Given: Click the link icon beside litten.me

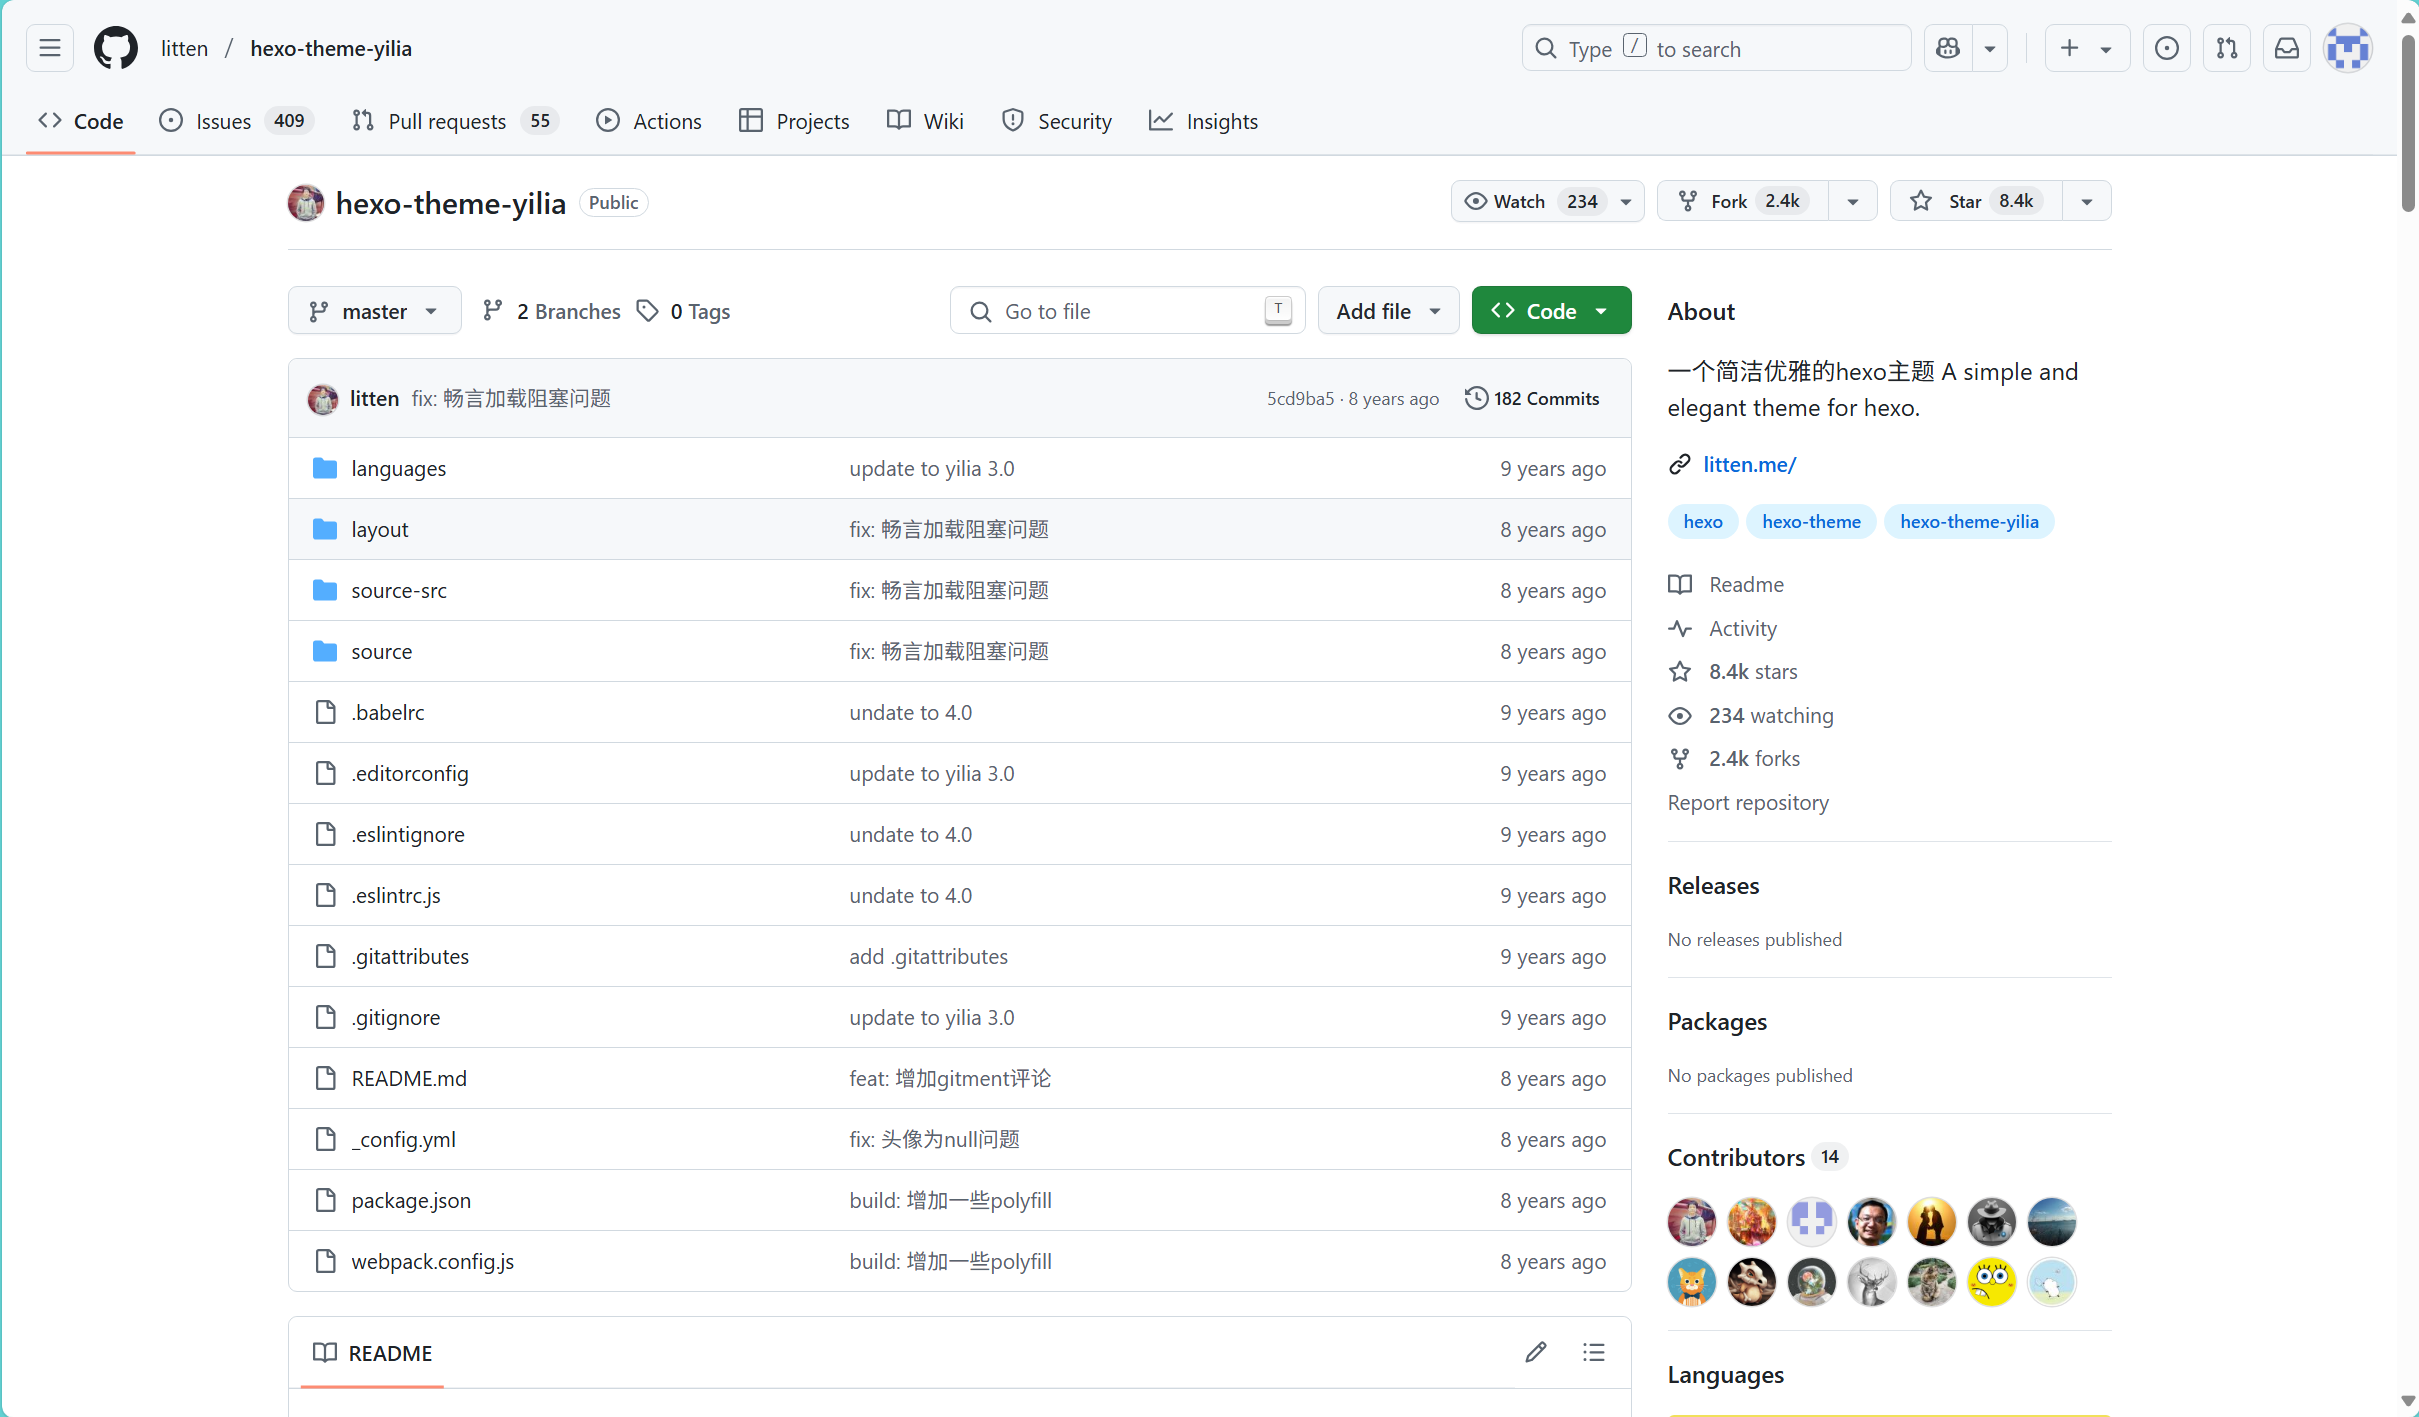Looking at the screenshot, I should click(x=1680, y=464).
